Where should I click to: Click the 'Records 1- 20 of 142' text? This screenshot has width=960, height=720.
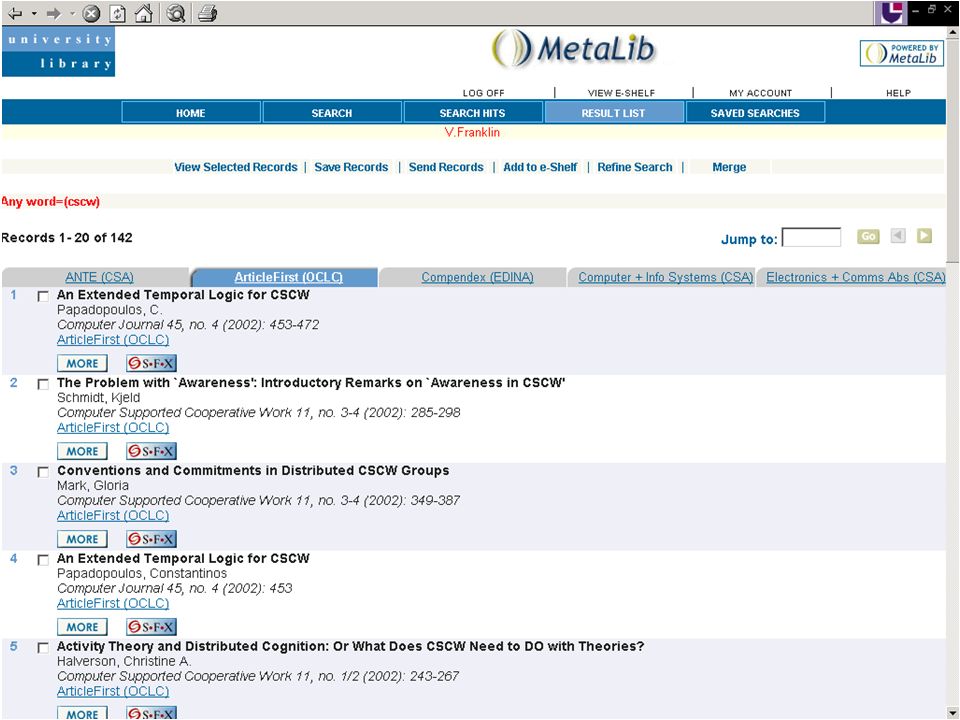pyautogui.click(x=67, y=238)
